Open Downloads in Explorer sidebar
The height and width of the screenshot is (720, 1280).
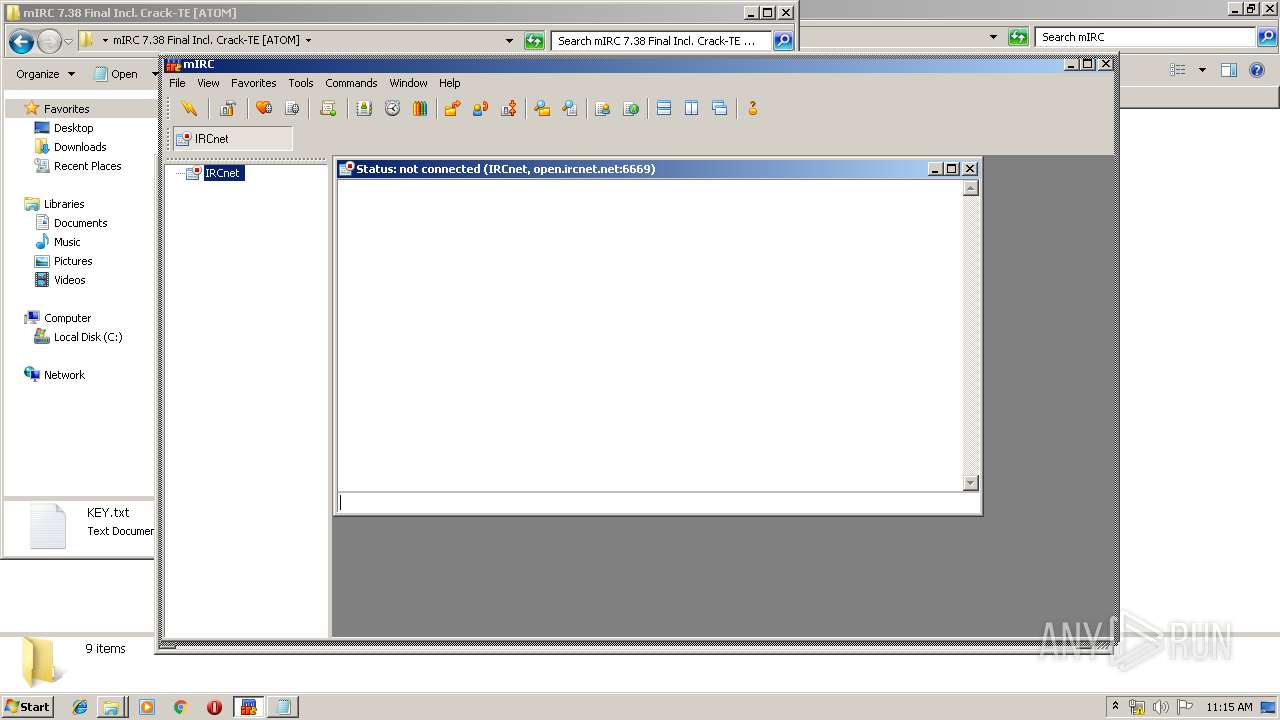79,147
